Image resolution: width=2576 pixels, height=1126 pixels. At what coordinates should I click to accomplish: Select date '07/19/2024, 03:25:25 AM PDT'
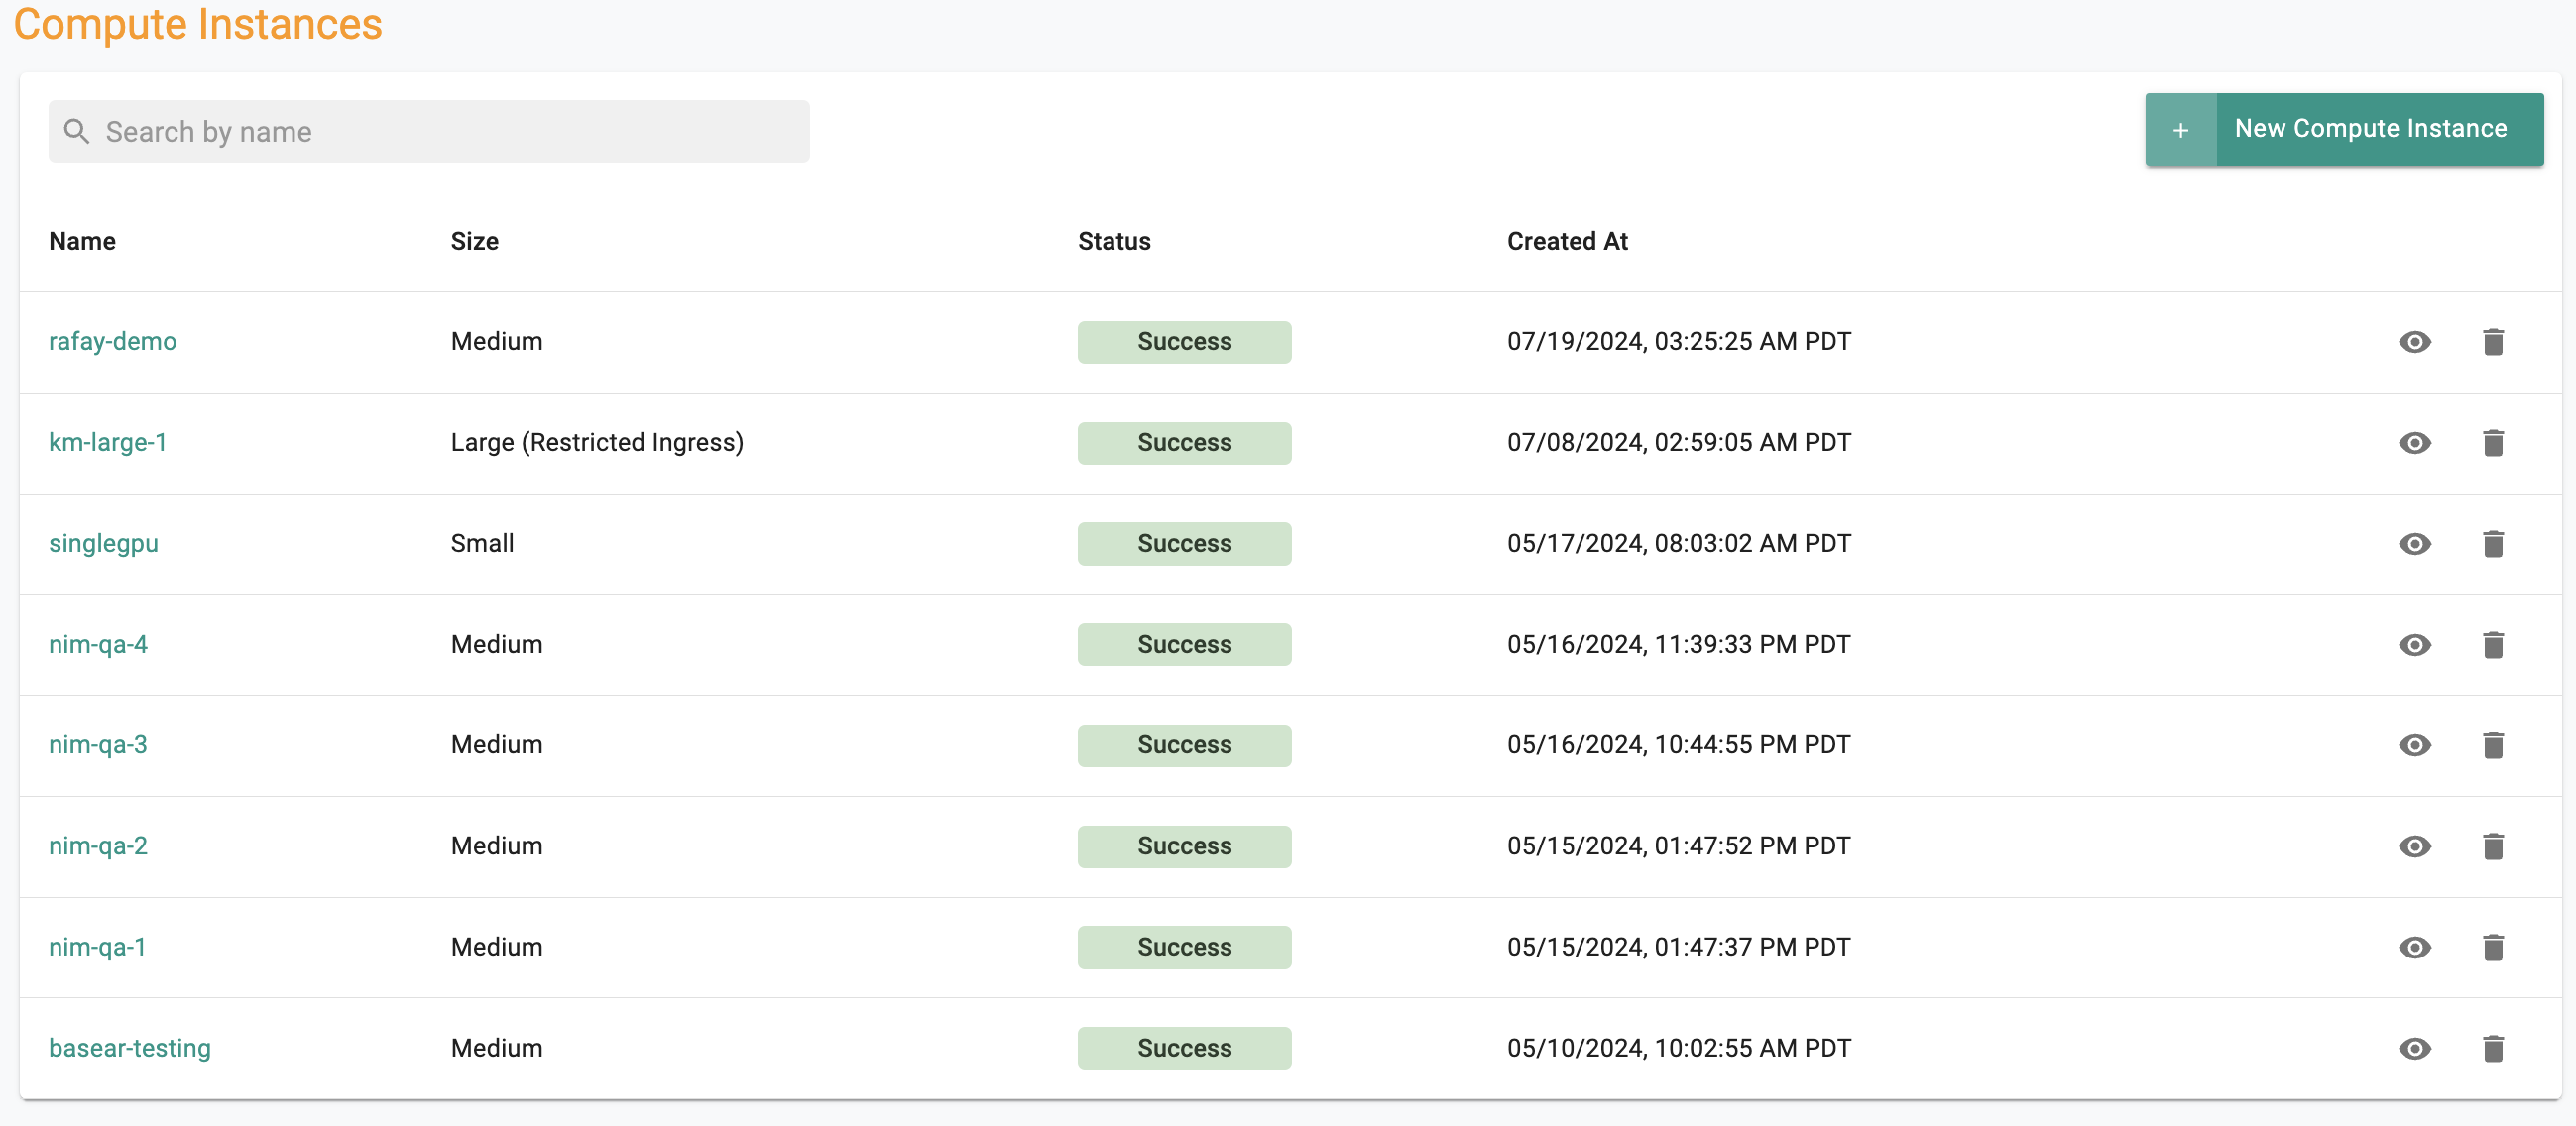point(1679,341)
